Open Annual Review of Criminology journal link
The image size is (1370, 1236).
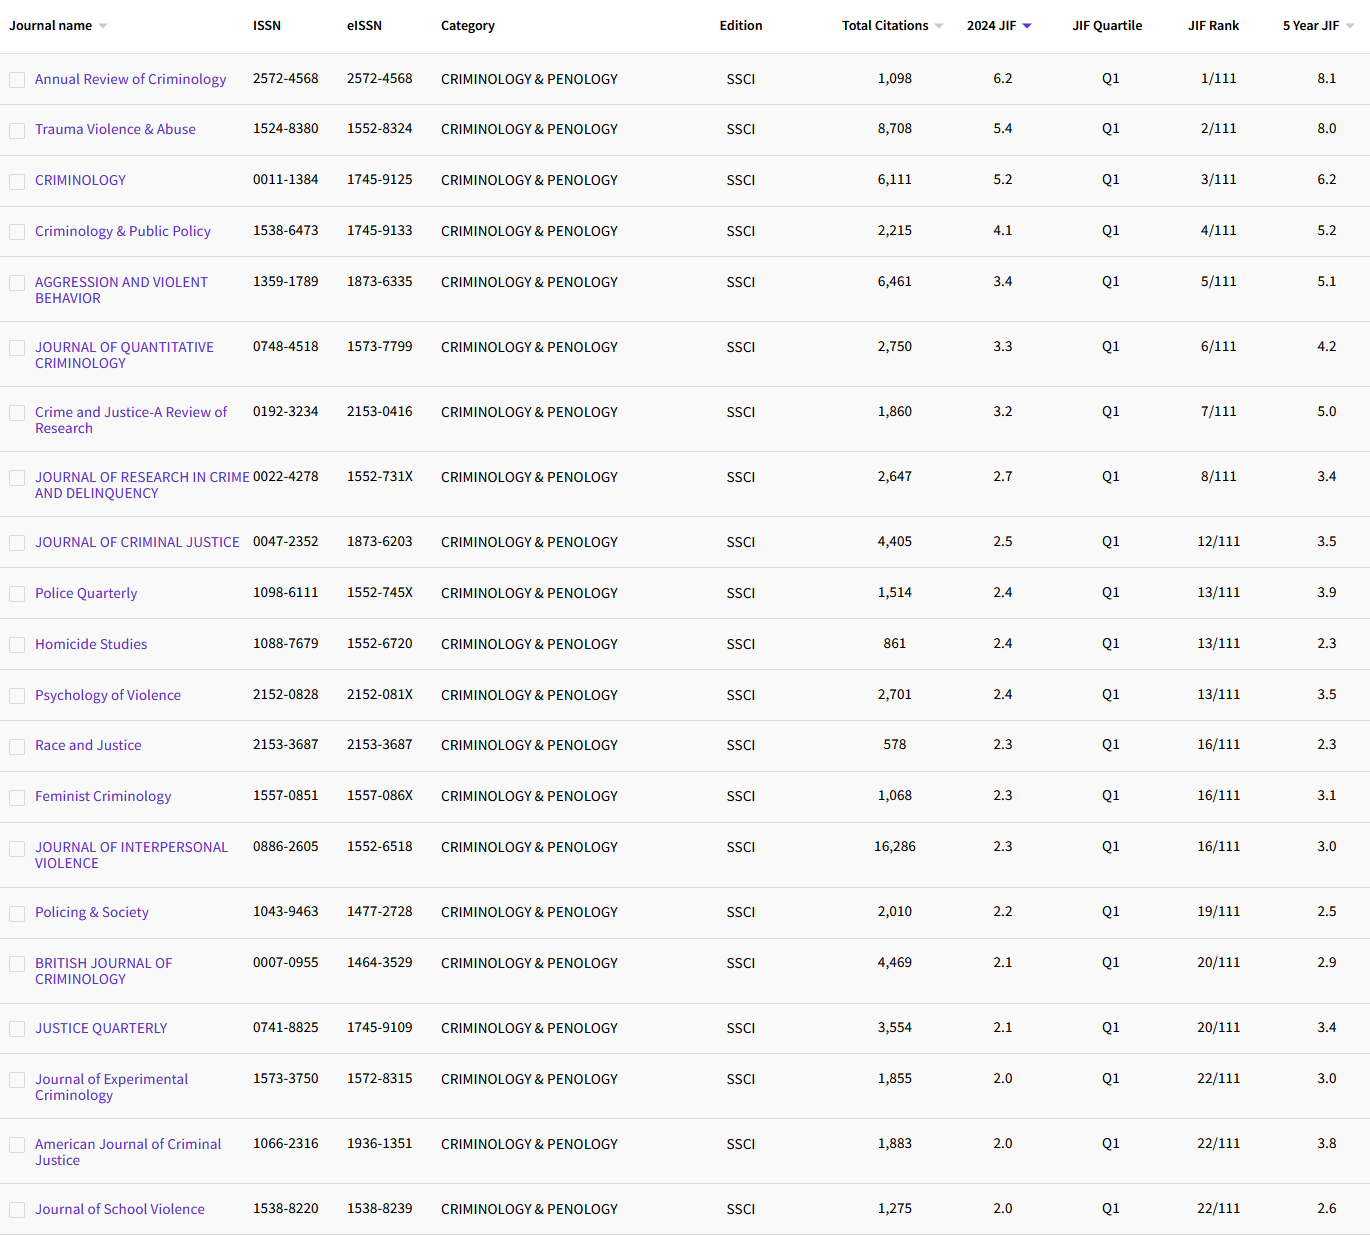[x=130, y=79]
